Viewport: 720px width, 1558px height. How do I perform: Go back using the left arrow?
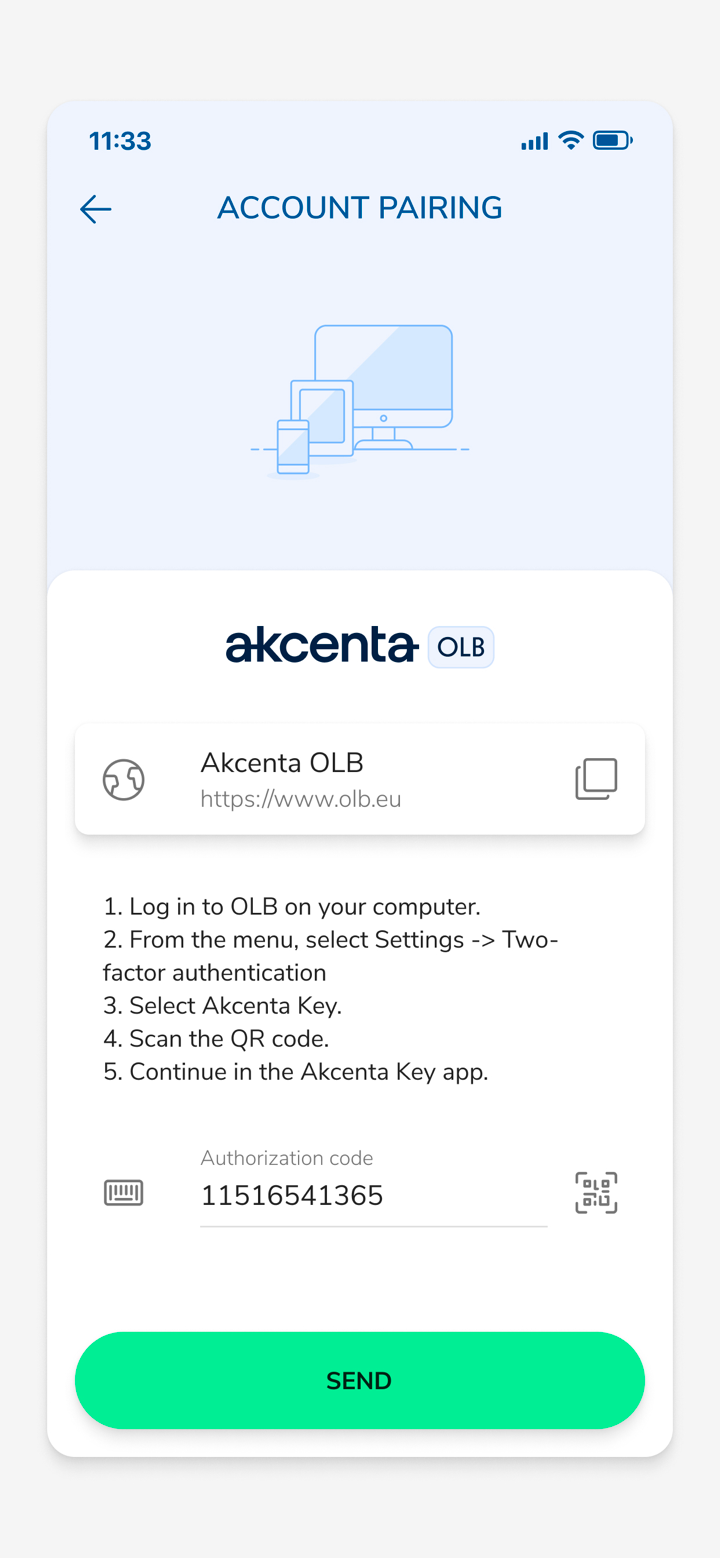tap(96, 209)
